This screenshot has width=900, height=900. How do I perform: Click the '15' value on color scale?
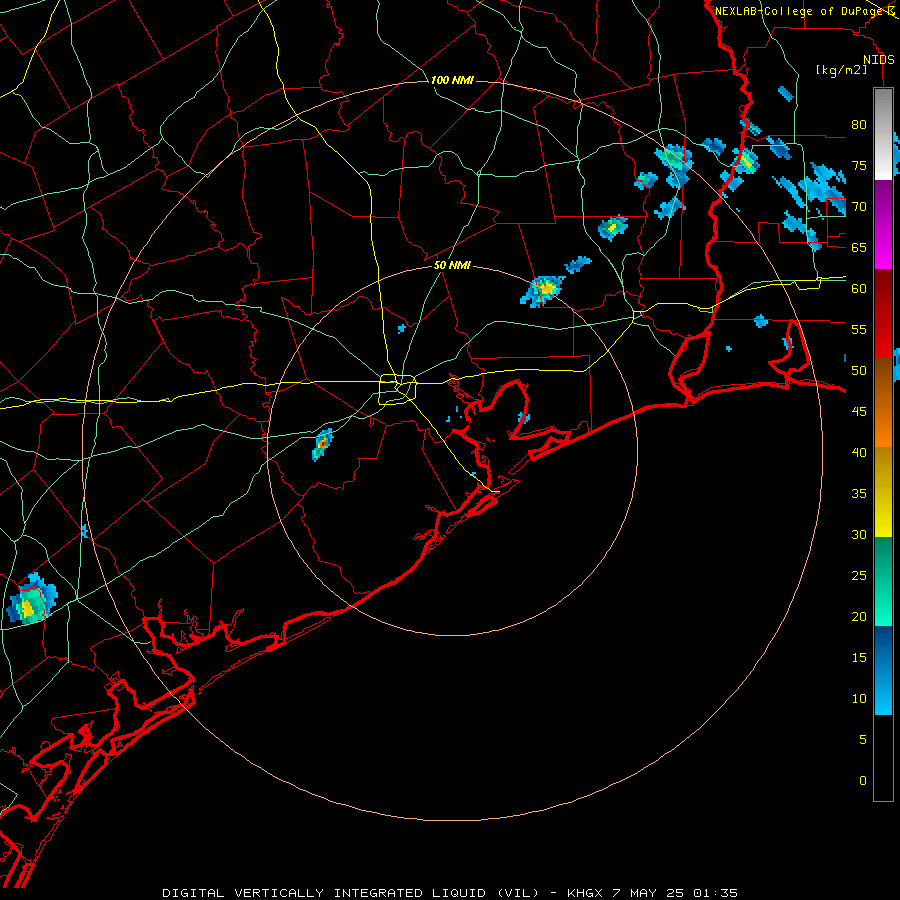tap(859, 658)
